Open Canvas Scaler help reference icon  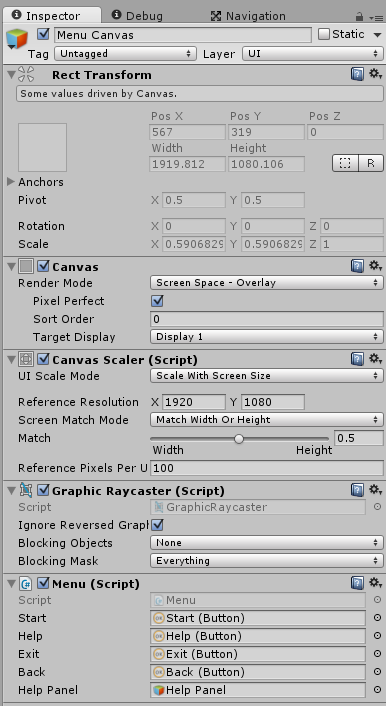[357, 359]
